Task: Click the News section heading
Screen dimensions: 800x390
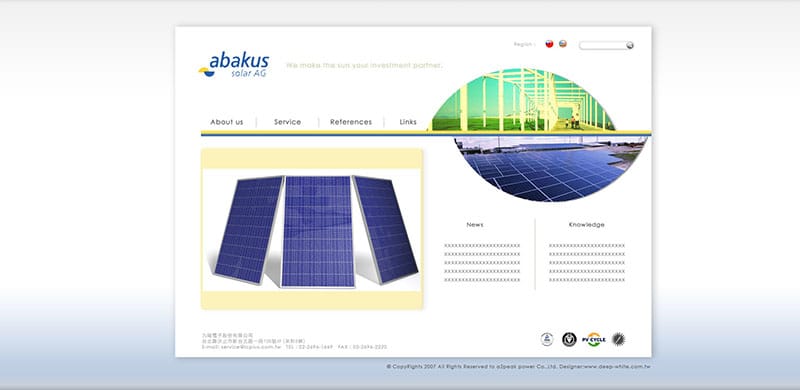Action: (474, 225)
